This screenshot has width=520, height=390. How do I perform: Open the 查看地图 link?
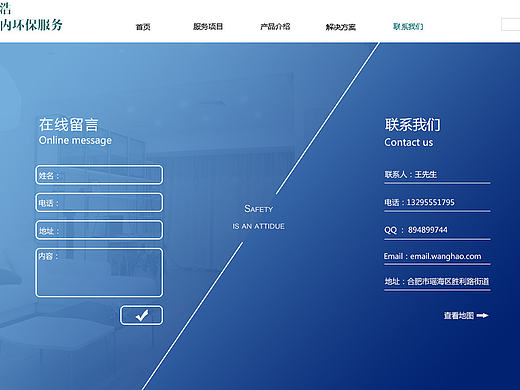[459, 315]
